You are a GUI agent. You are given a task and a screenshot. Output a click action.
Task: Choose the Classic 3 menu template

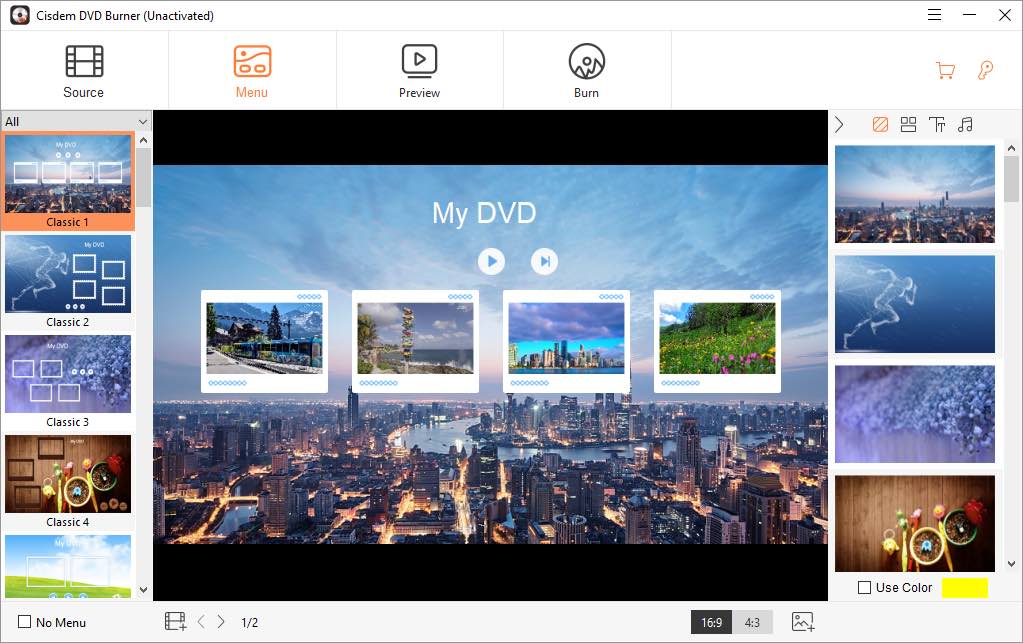tap(68, 381)
